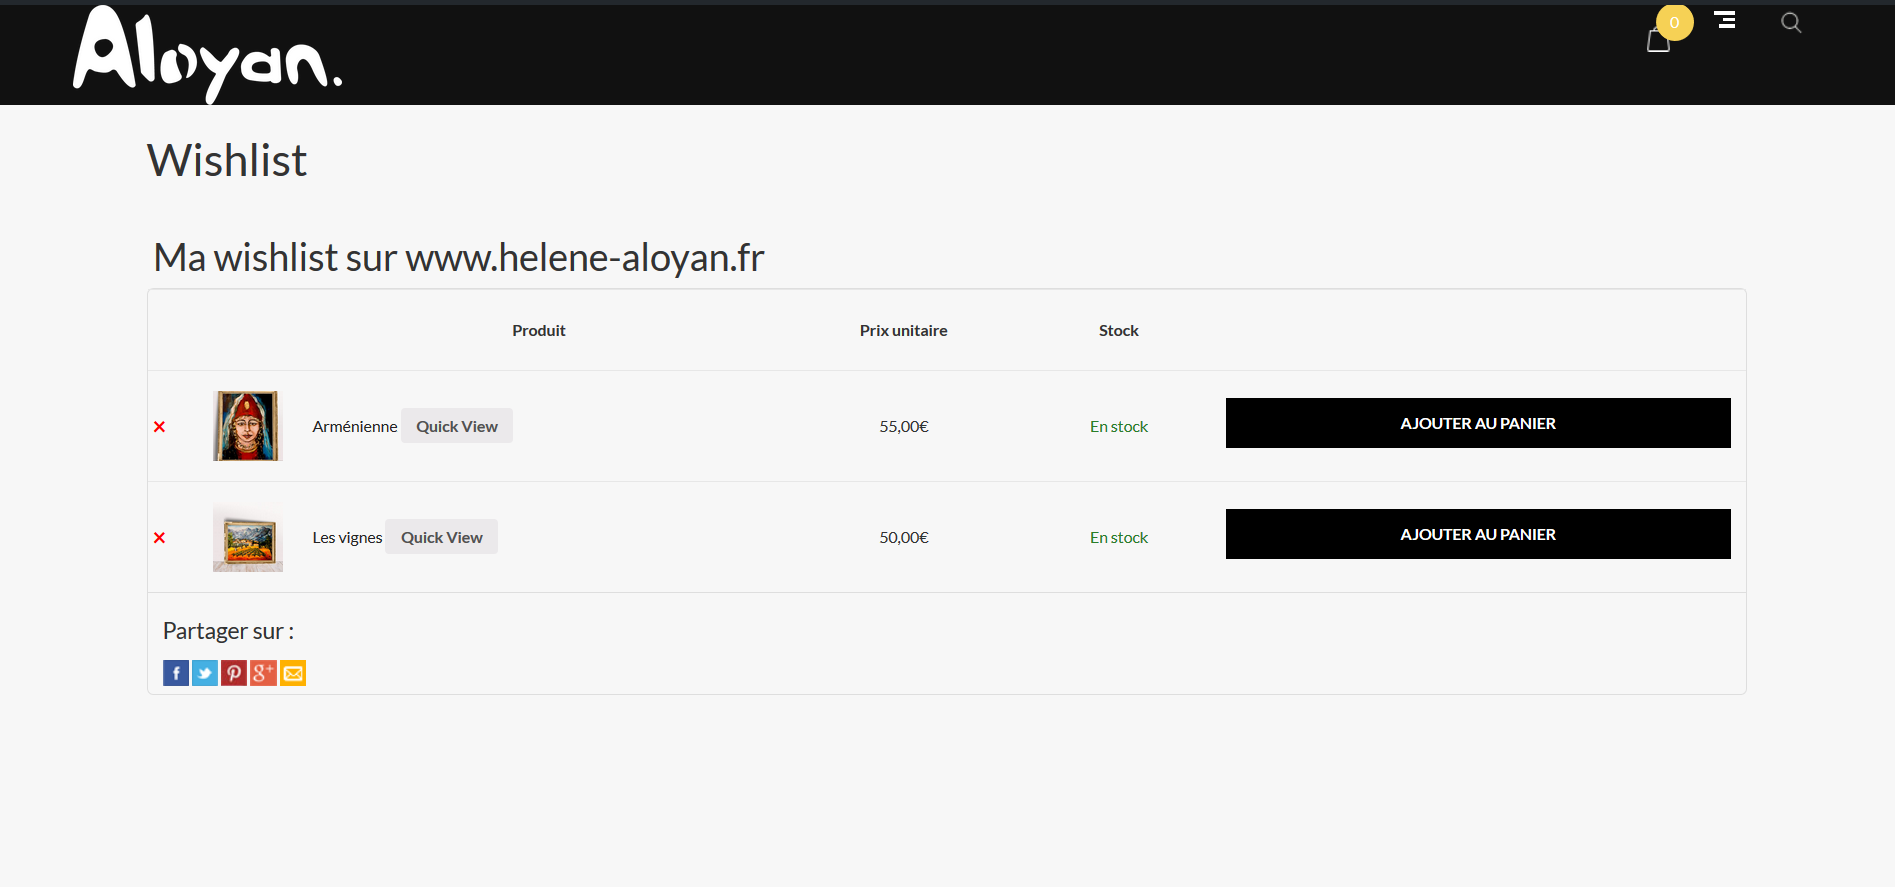Viewport: 1895px width, 887px height.
Task: Click the Produit column header
Action: coord(539,331)
